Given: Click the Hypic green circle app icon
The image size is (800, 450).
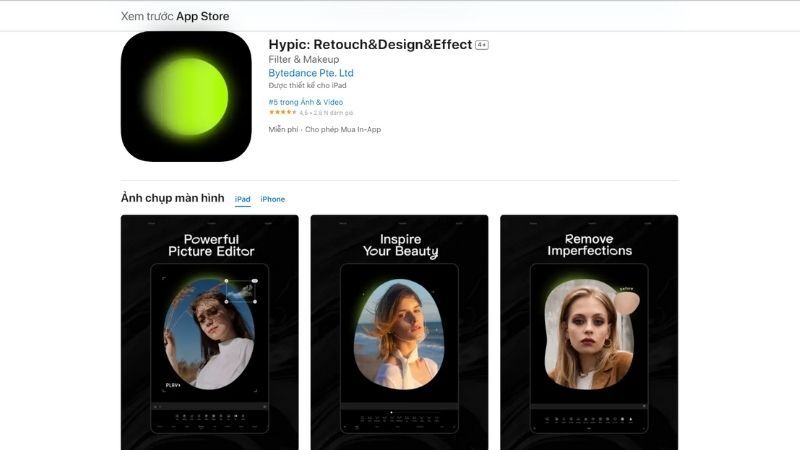Looking at the screenshot, I should pyautogui.click(x=186, y=97).
